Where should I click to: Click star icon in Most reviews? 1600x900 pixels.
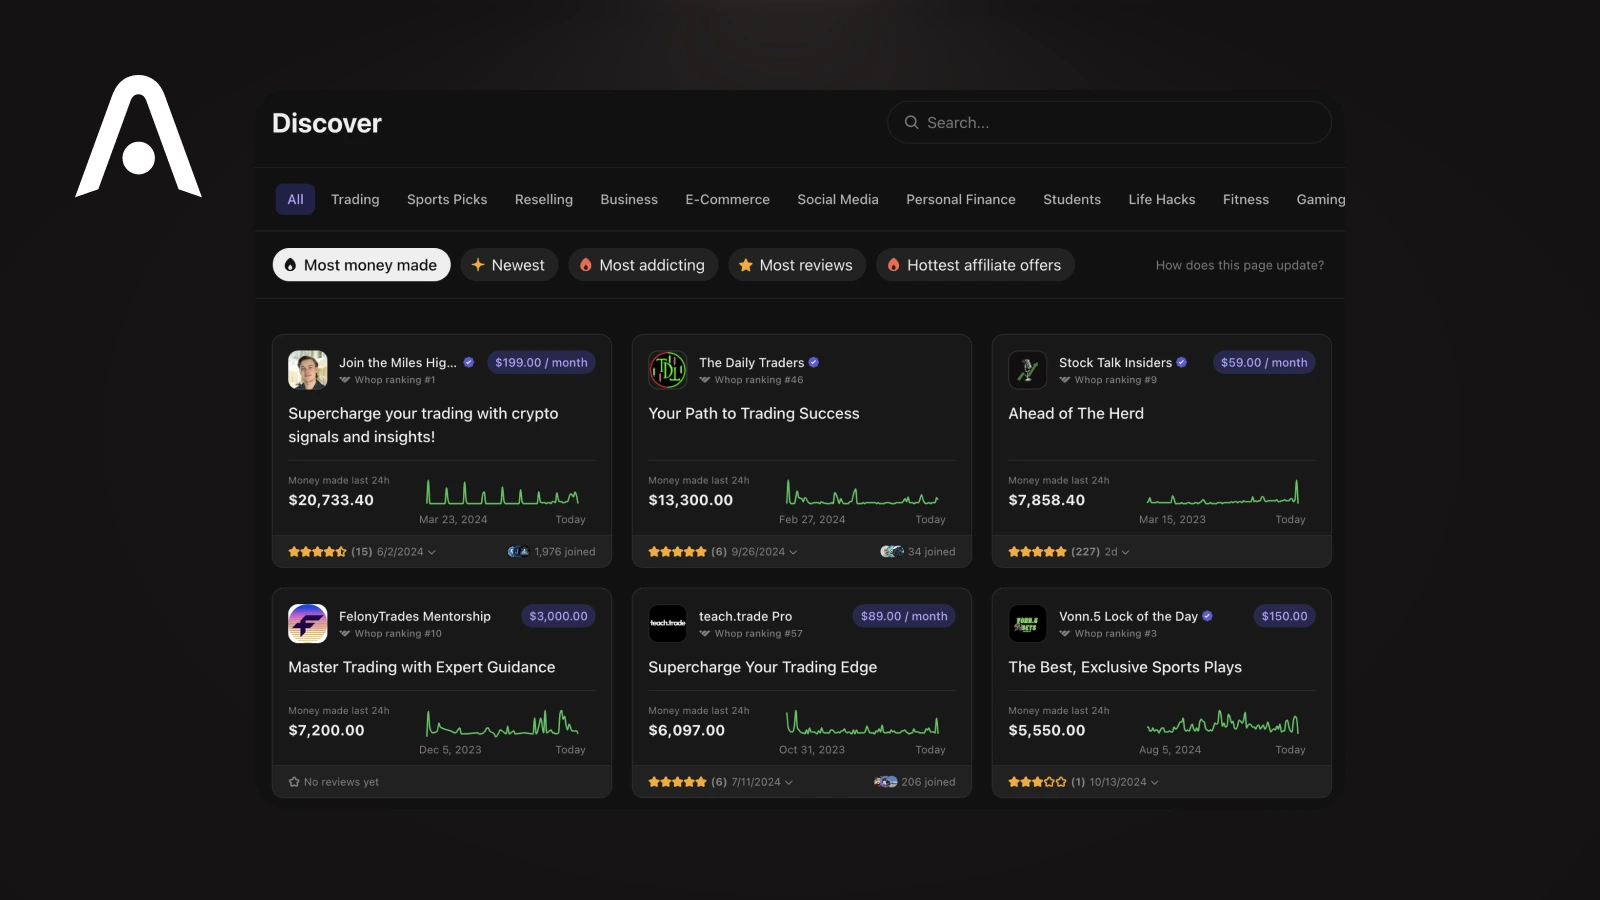[745, 265]
